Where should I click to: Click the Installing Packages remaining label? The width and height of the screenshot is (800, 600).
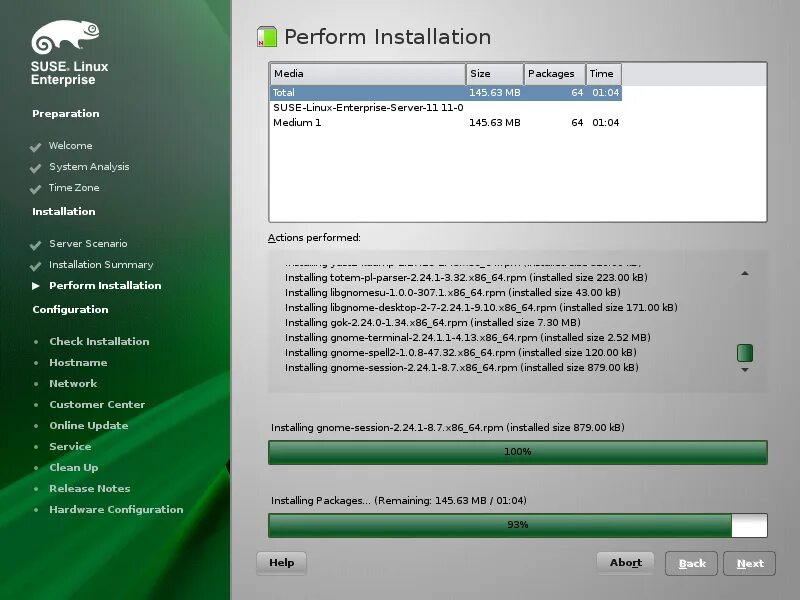point(399,501)
